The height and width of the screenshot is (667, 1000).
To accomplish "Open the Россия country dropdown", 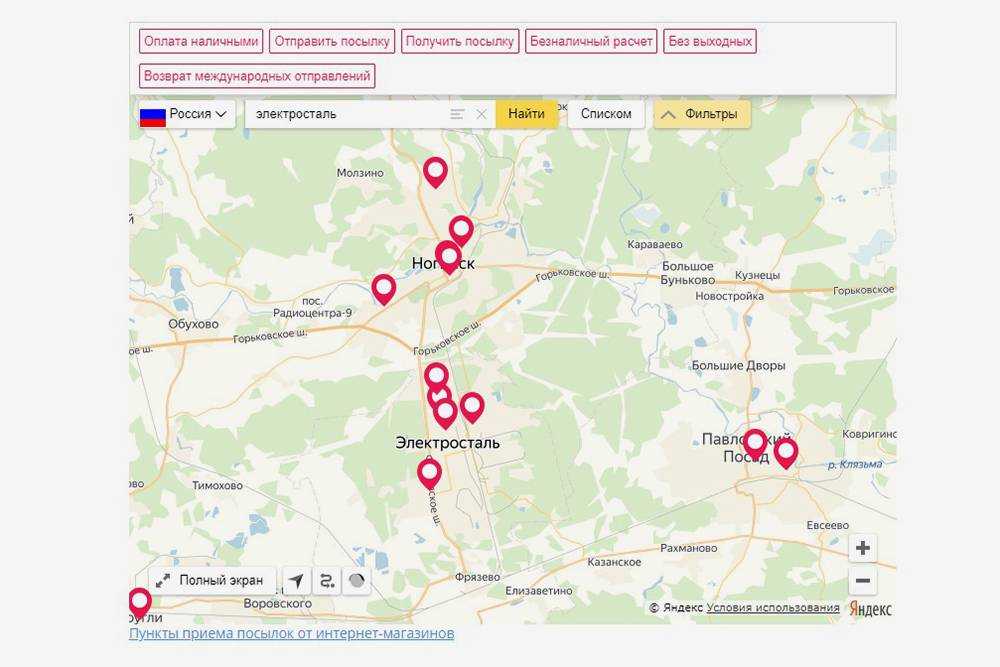I will pos(187,114).
